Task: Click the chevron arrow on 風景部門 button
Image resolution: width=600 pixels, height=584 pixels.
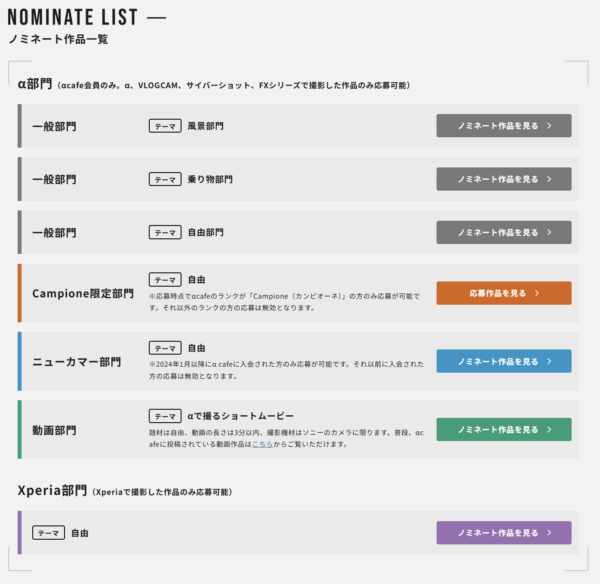Action: [x=549, y=126]
